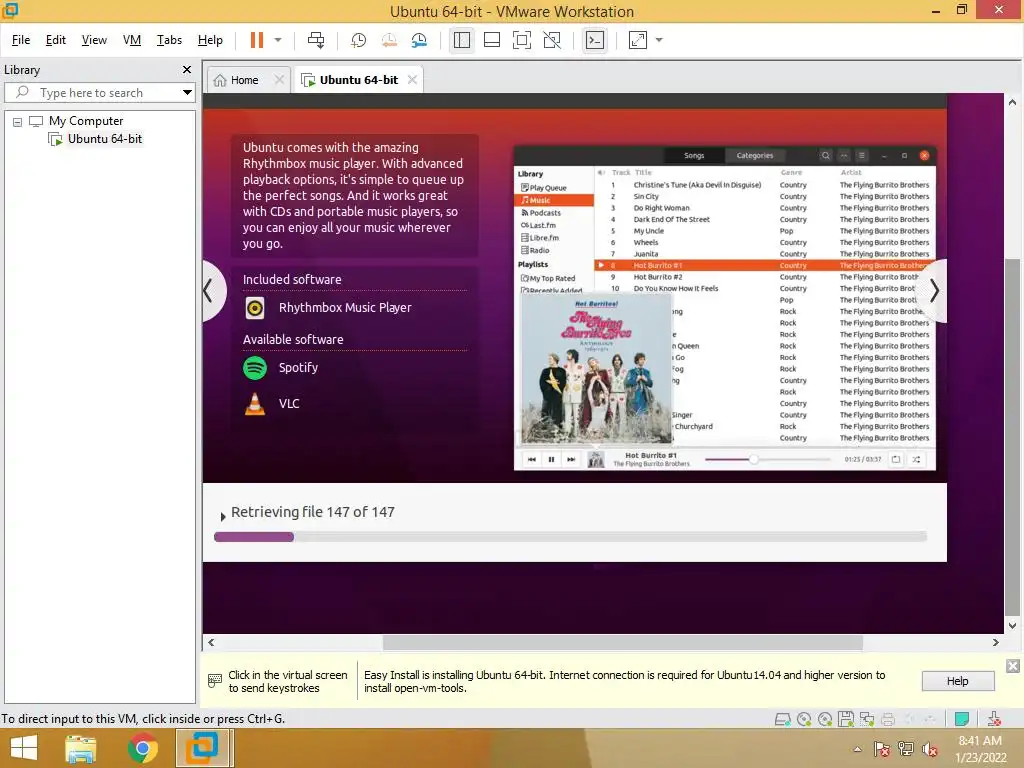This screenshot has width=1024, height=768.
Task: Click the VMware Workstation taskbar icon
Action: pyautogui.click(x=202, y=748)
